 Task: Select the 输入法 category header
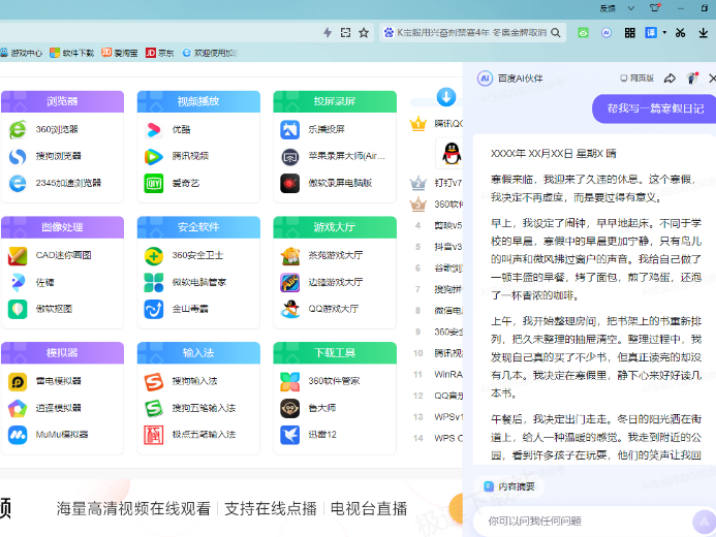click(x=198, y=353)
